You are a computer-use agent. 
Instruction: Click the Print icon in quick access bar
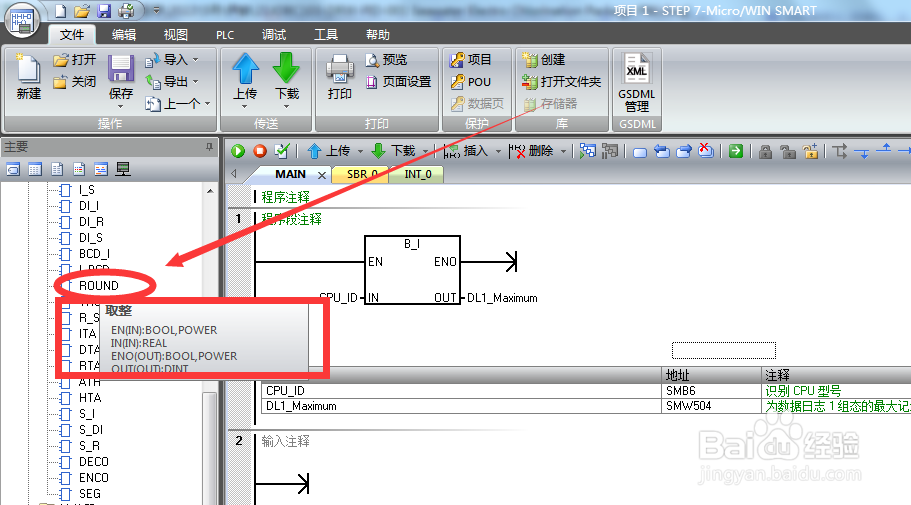pyautogui.click(x=127, y=10)
